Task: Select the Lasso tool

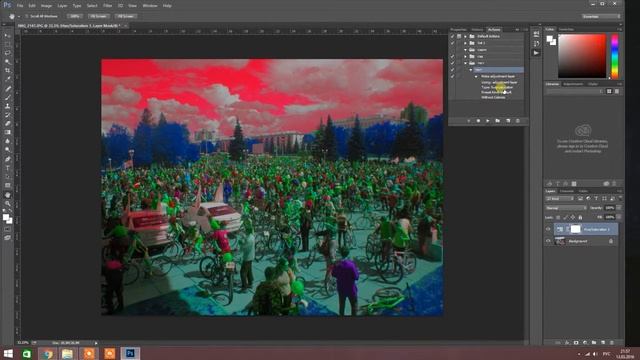Action: pos(7,53)
